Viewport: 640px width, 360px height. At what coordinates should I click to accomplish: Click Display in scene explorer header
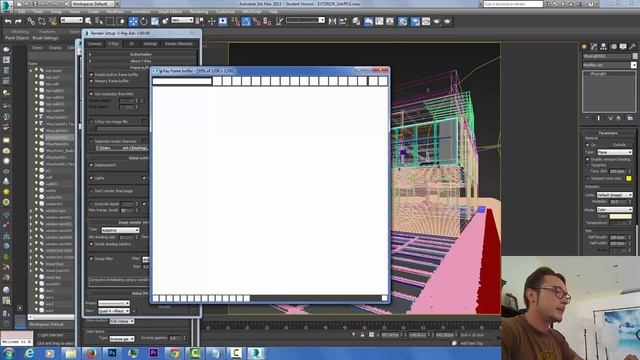point(55,48)
